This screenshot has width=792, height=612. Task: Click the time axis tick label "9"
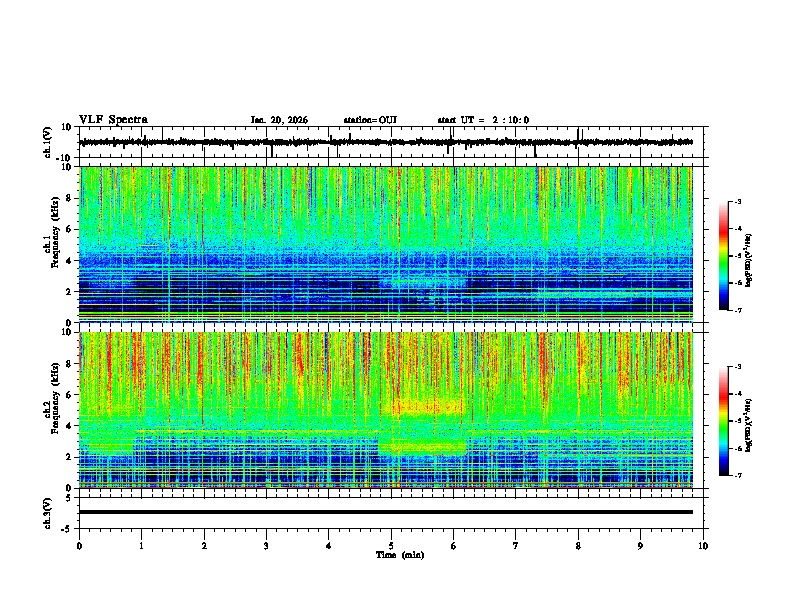(x=640, y=546)
